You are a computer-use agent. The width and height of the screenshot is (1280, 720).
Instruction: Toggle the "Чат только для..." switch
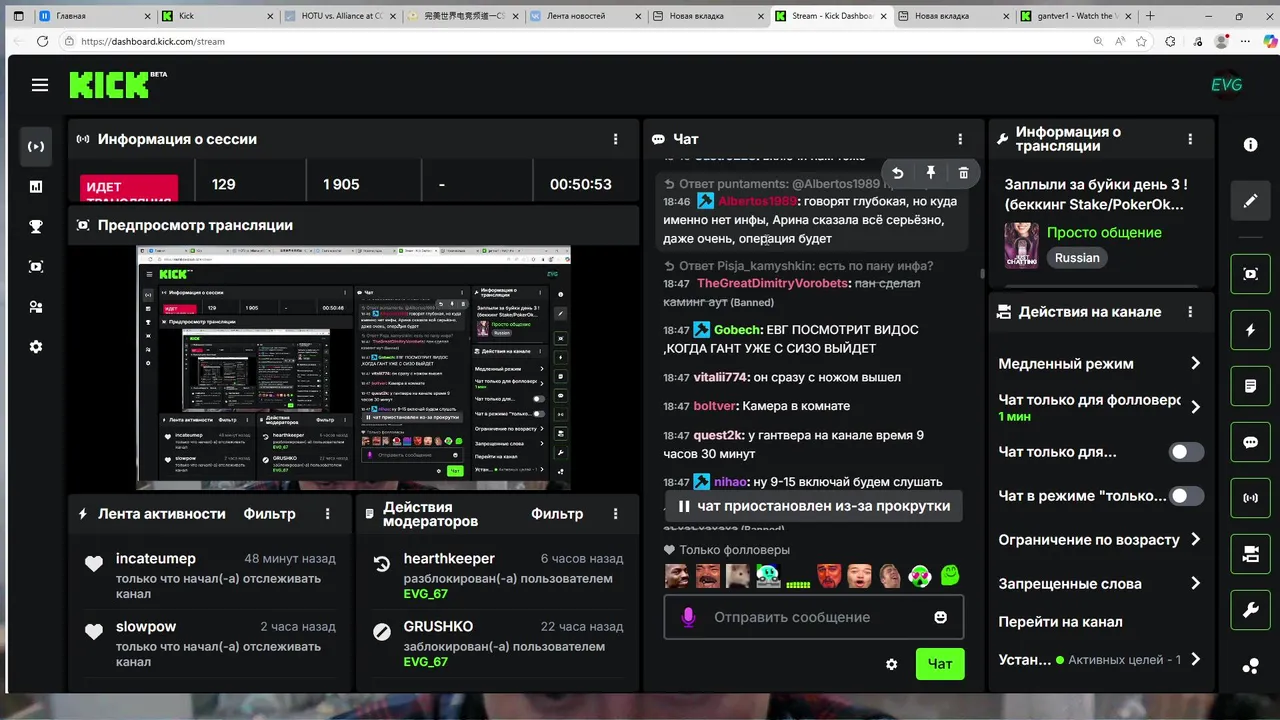1186,452
